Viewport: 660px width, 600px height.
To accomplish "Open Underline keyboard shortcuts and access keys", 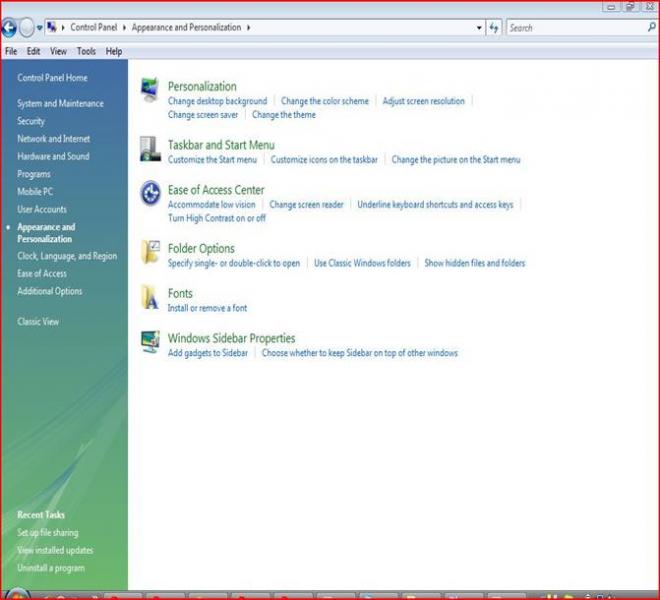I will coord(435,205).
